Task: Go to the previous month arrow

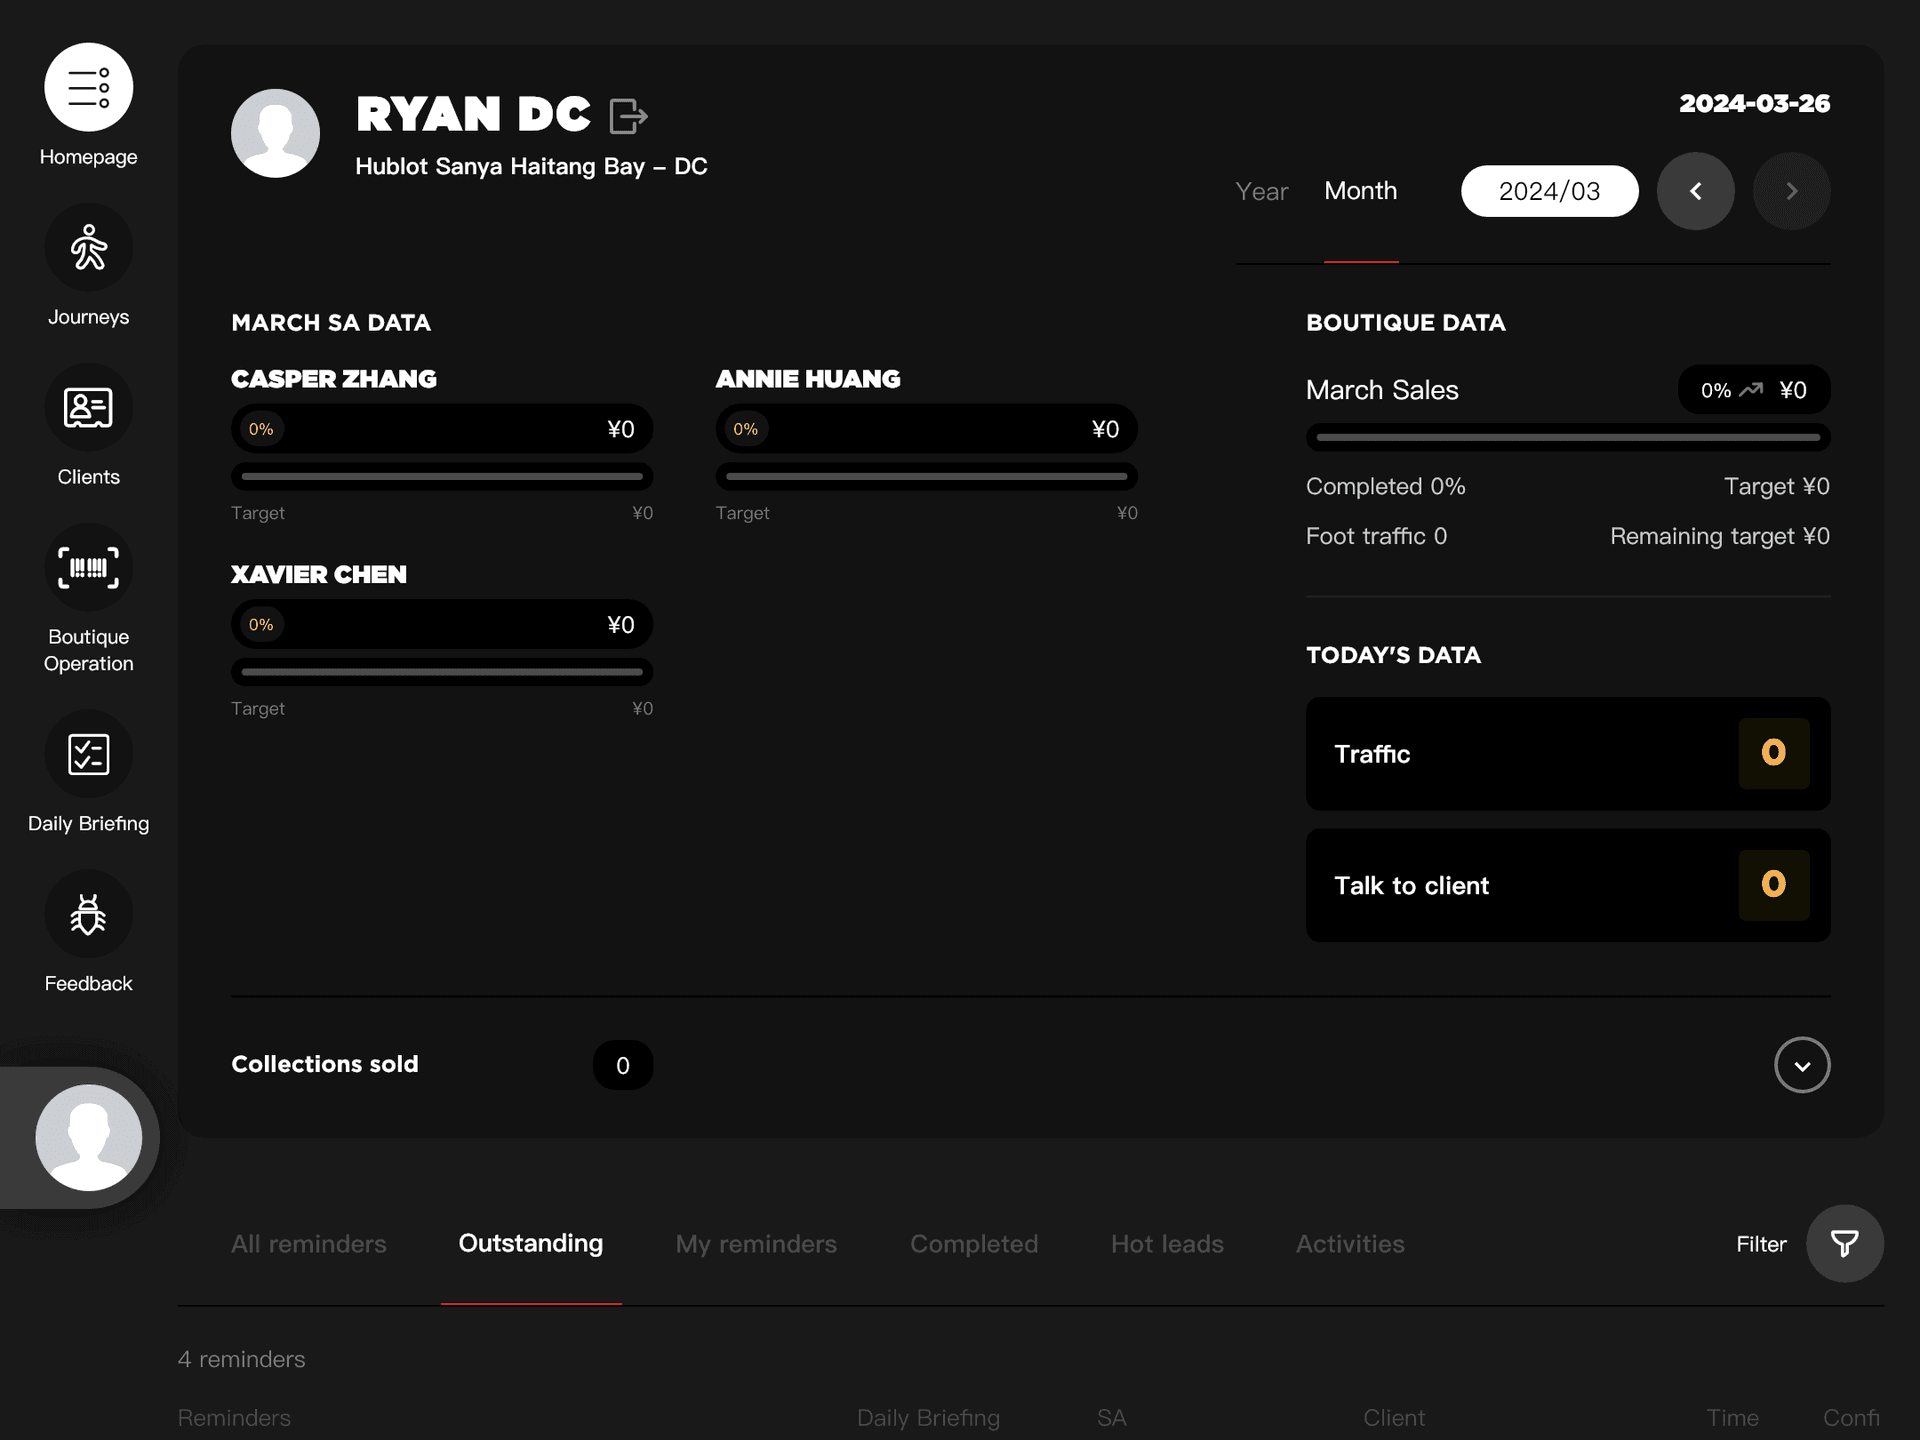Action: pyautogui.click(x=1695, y=191)
